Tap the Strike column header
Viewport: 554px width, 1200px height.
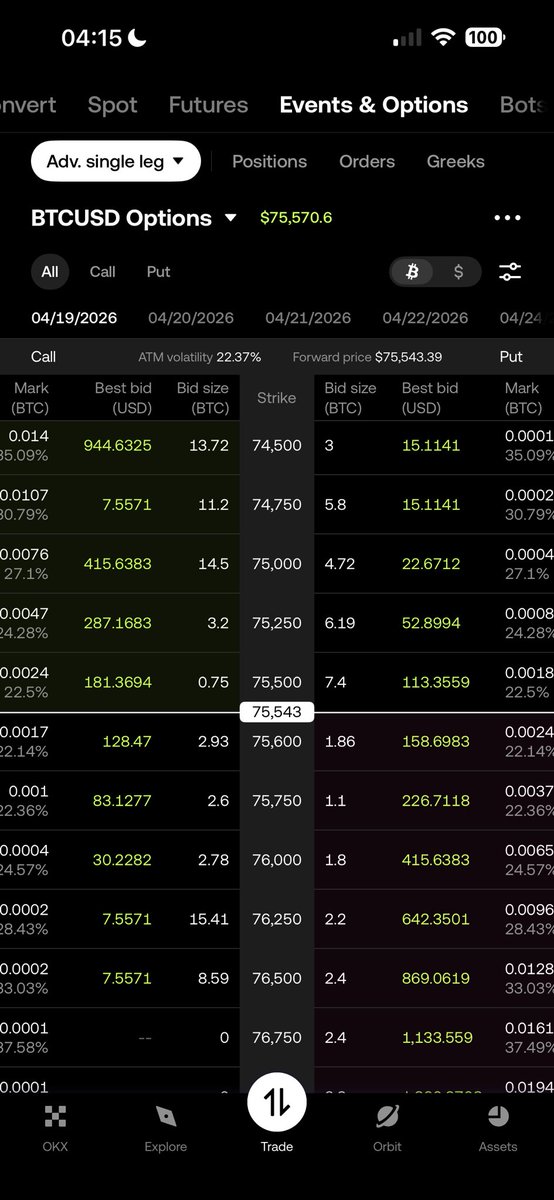tap(277, 397)
